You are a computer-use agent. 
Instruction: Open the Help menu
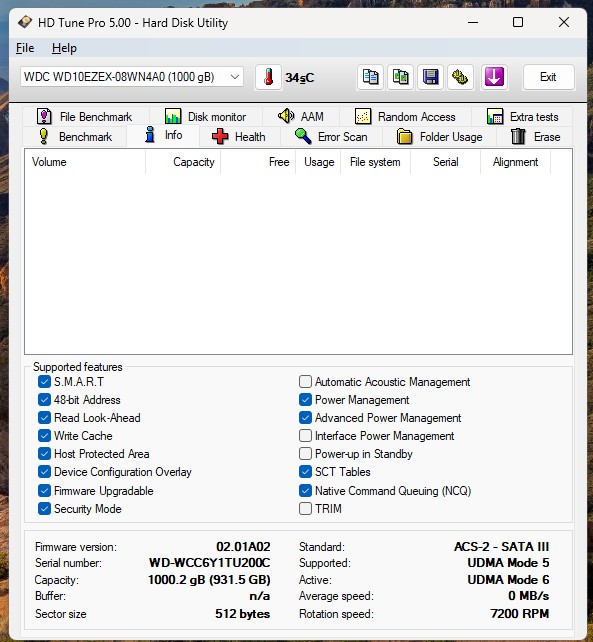tap(64, 48)
